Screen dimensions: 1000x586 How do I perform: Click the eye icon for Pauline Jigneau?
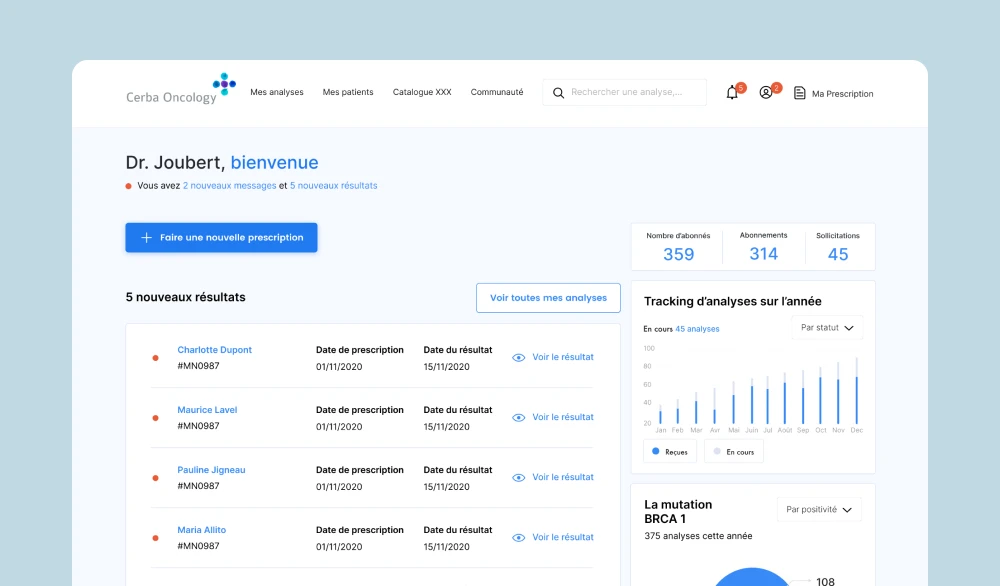click(518, 478)
